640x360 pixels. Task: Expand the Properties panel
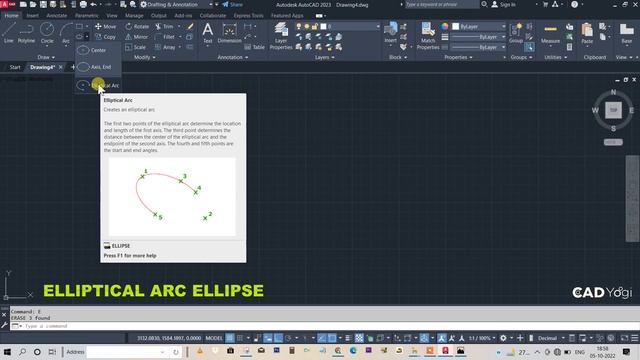[458, 58]
